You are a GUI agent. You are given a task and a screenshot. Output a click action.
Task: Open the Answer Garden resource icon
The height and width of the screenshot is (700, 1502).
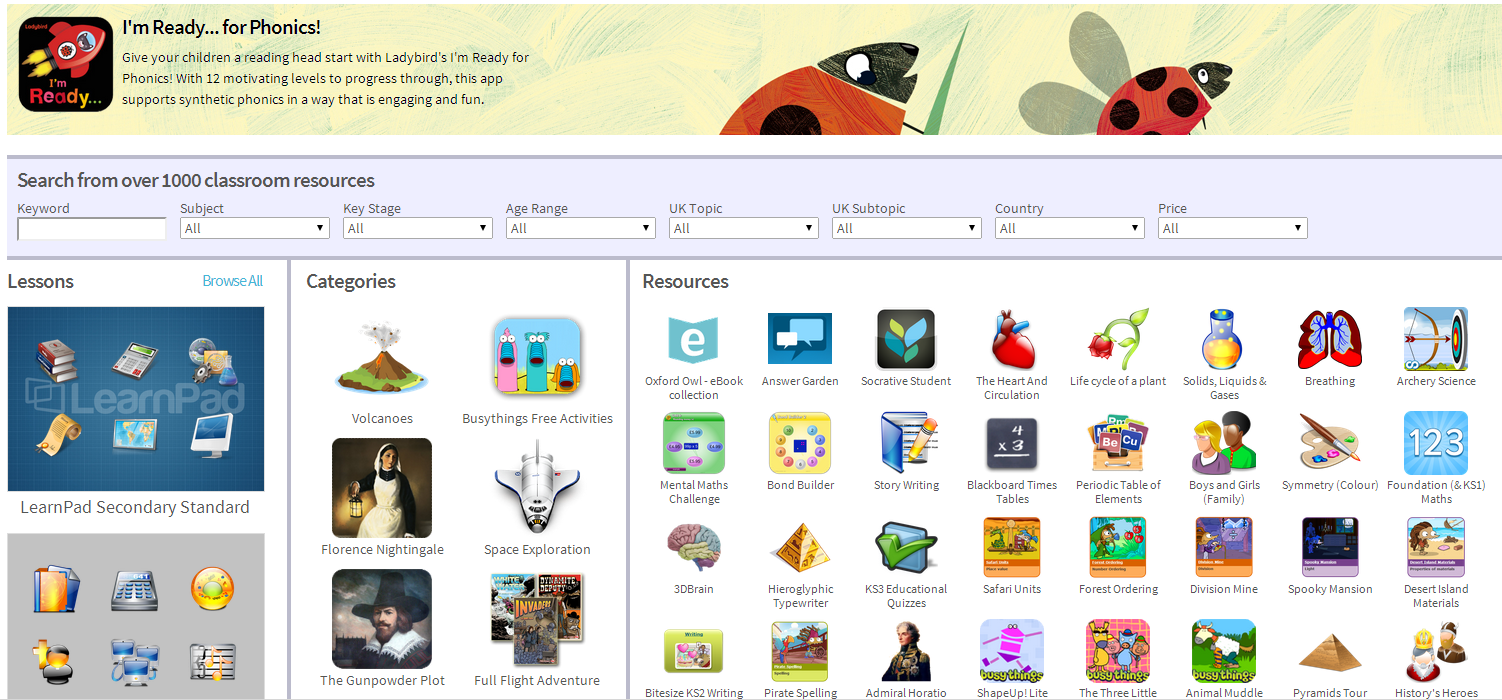pyautogui.click(x=799, y=339)
